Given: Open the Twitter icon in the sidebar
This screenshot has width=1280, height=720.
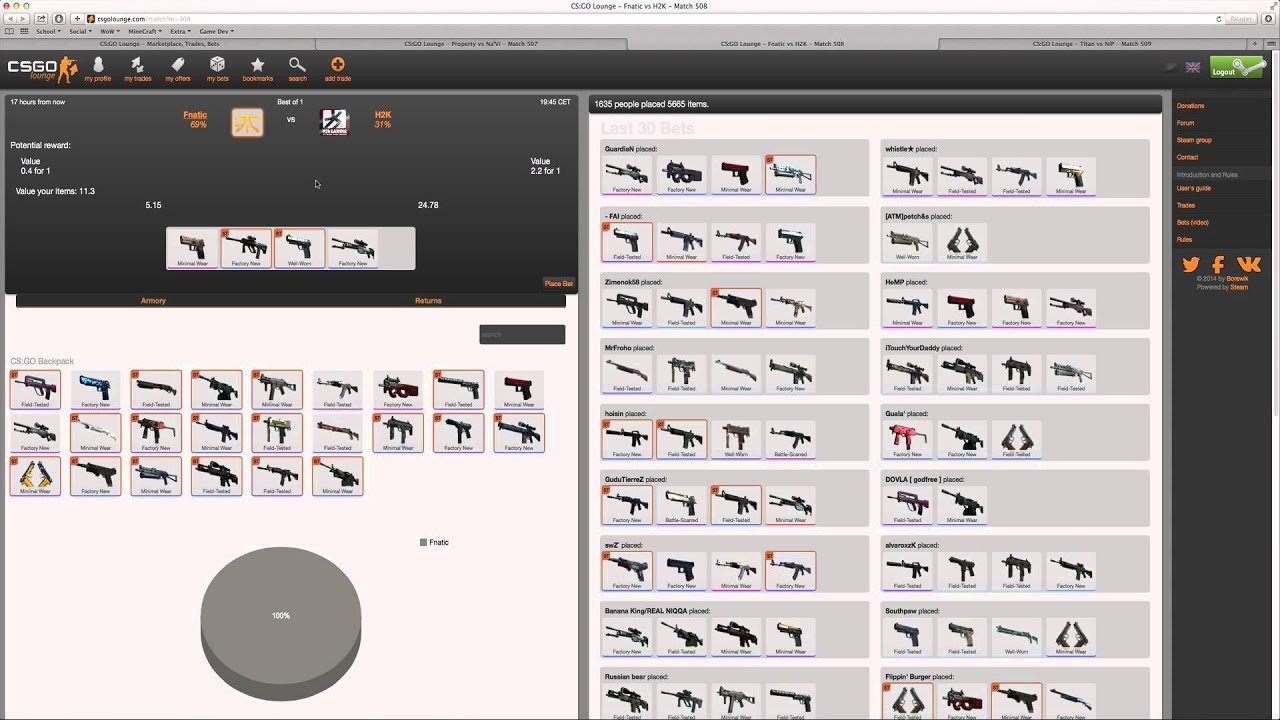Looking at the screenshot, I should tap(1191, 265).
